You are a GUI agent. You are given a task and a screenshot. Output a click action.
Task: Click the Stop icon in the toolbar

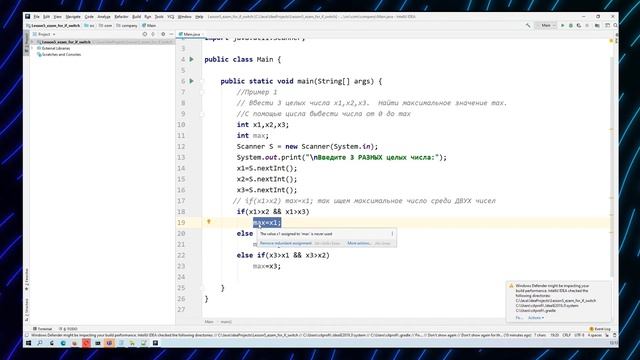587,25
